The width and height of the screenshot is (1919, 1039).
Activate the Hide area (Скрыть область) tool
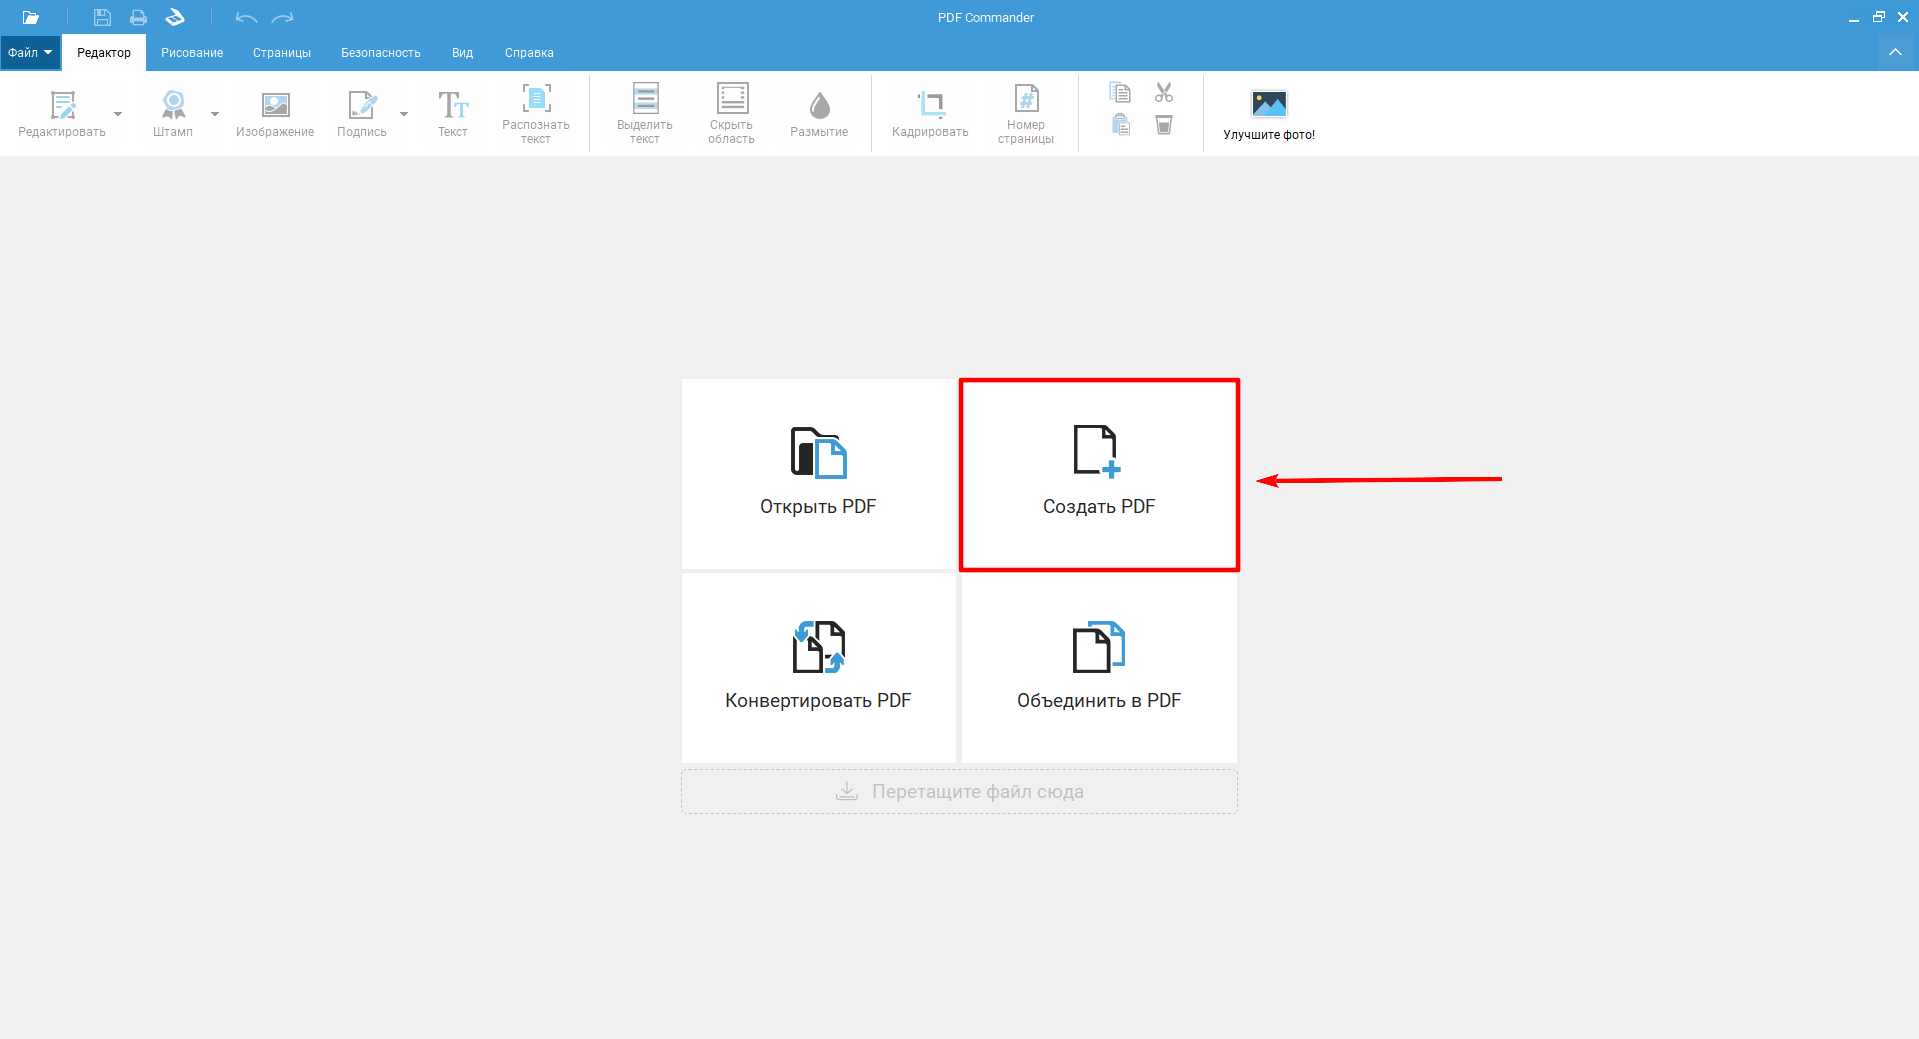pos(732,99)
